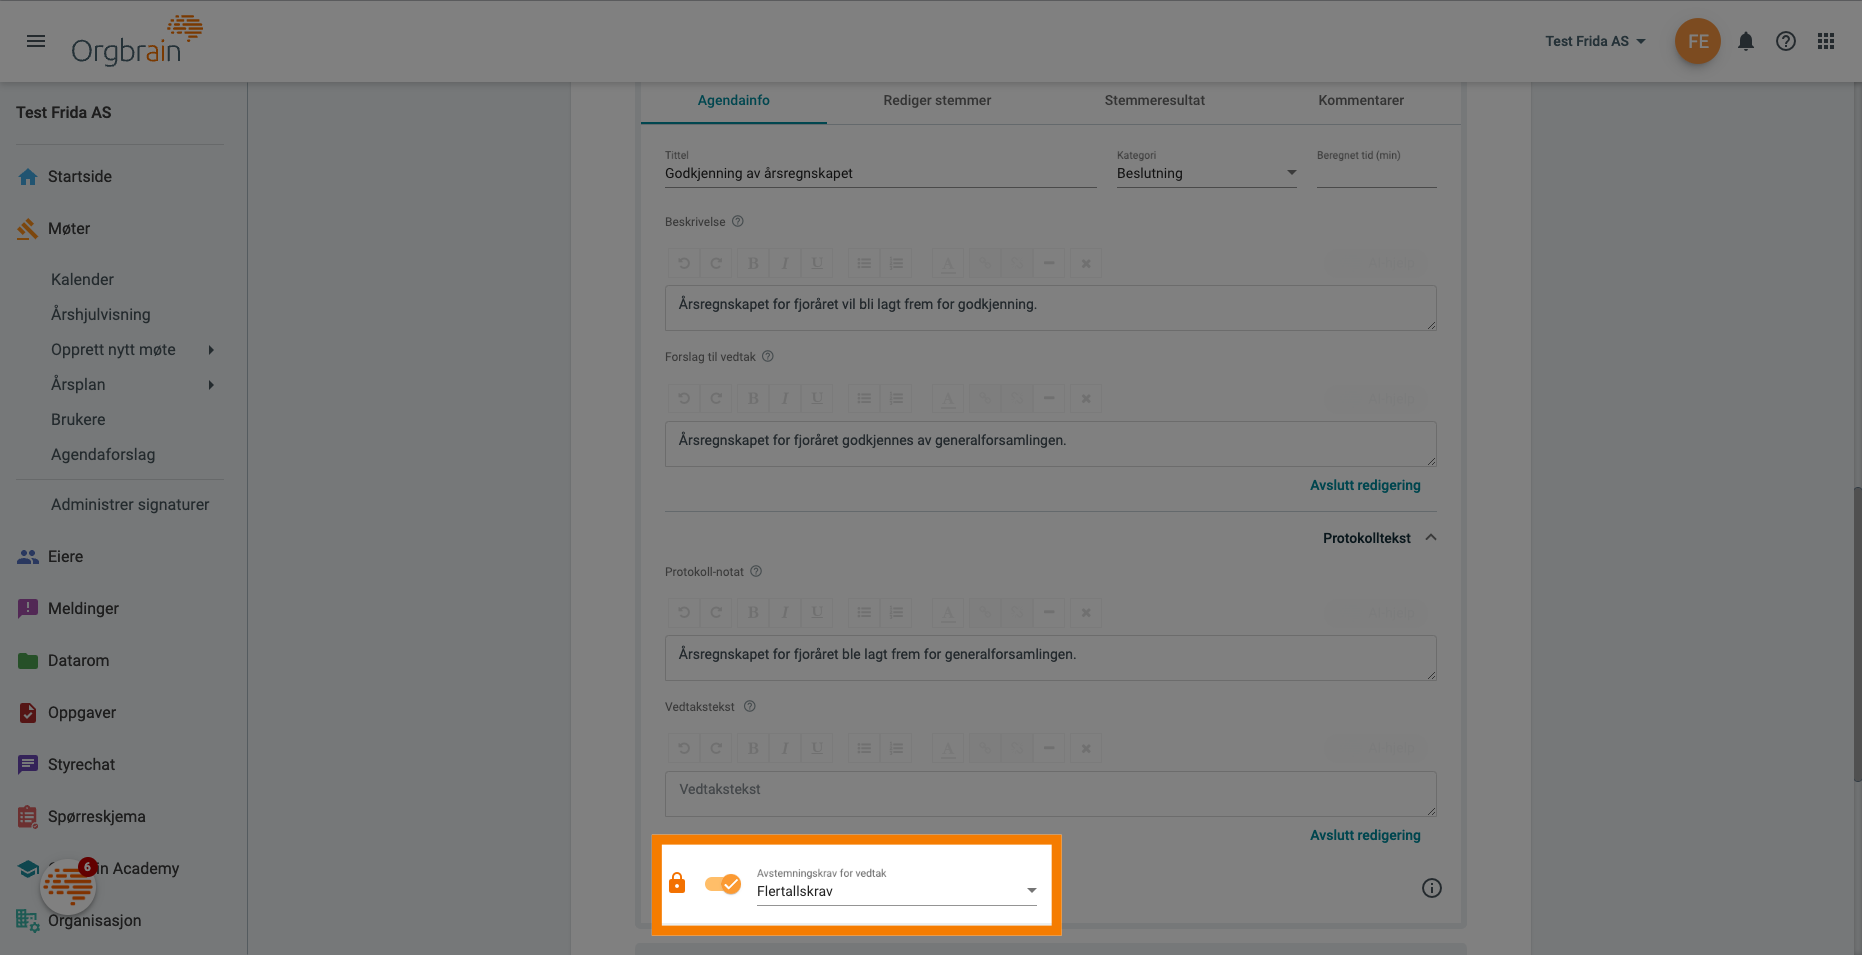Image resolution: width=1862 pixels, height=955 pixels.
Task: Open Test Frida AS organization dropdown
Action: click(1595, 41)
